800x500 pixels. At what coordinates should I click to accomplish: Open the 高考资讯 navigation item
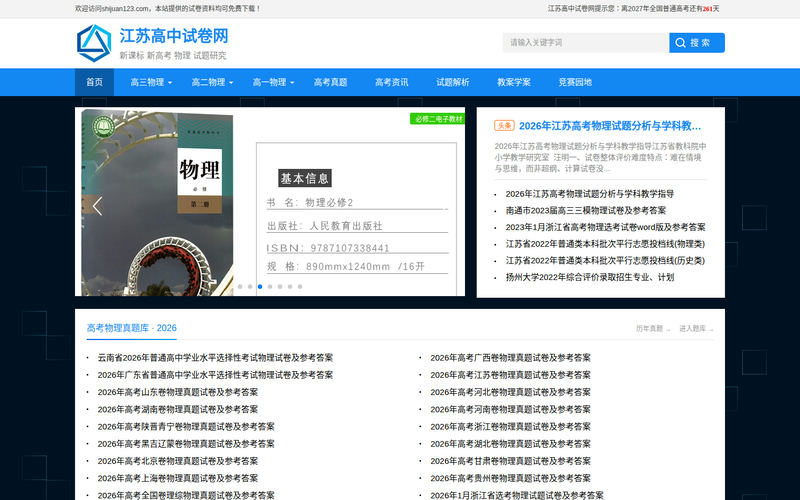(392, 82)
